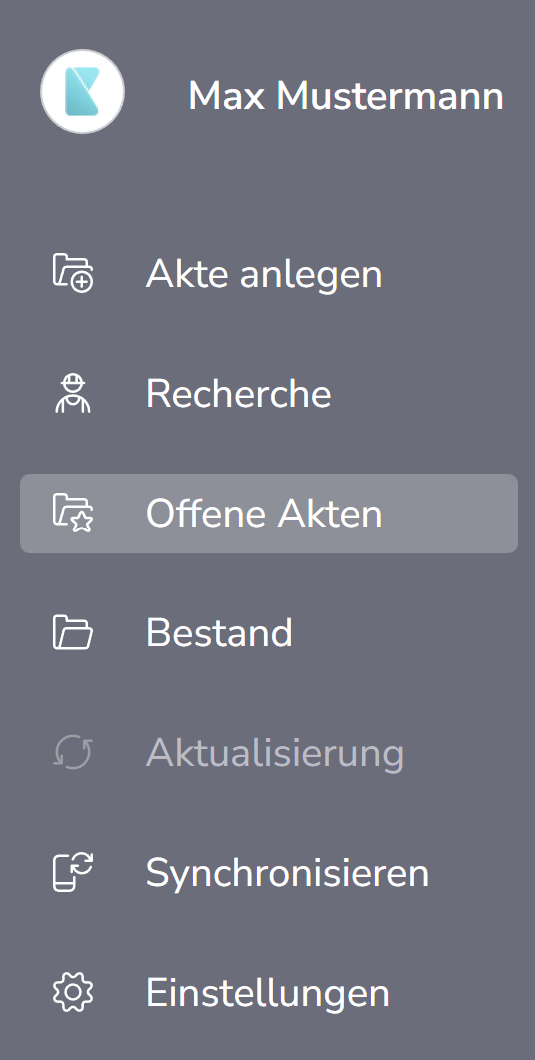Screen dimensions: 535x1060
Task: Start Synchronisieren via its text label
Action: [x=288, y=873]
